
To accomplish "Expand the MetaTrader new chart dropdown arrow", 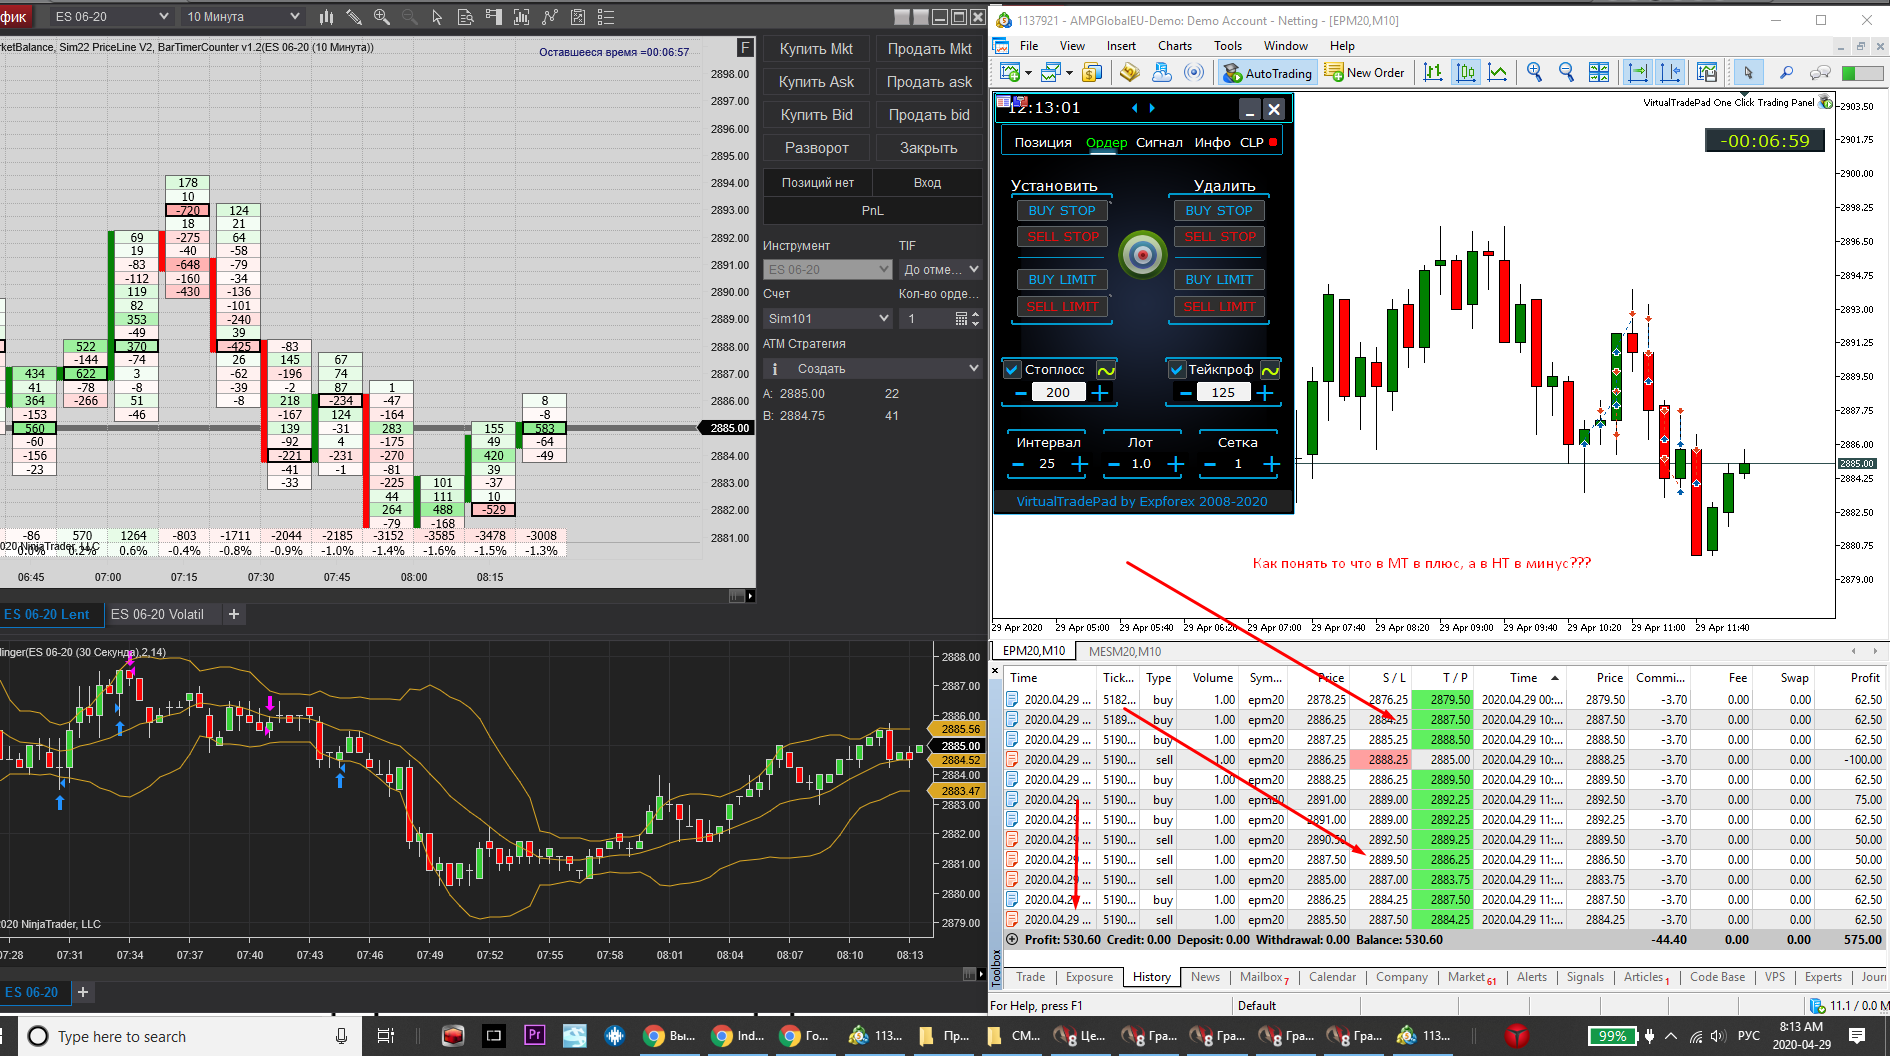I will (x=1028, y=73).
